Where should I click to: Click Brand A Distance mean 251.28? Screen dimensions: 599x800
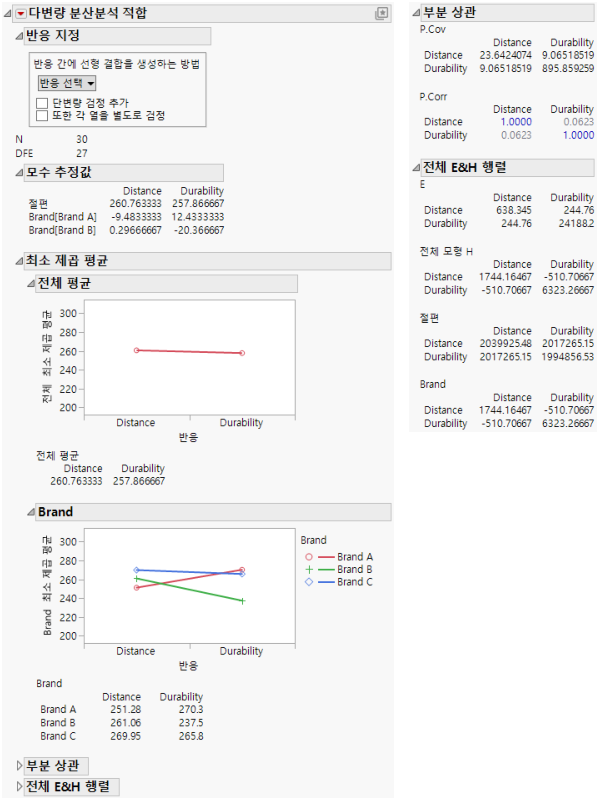(x=126, y=710)
